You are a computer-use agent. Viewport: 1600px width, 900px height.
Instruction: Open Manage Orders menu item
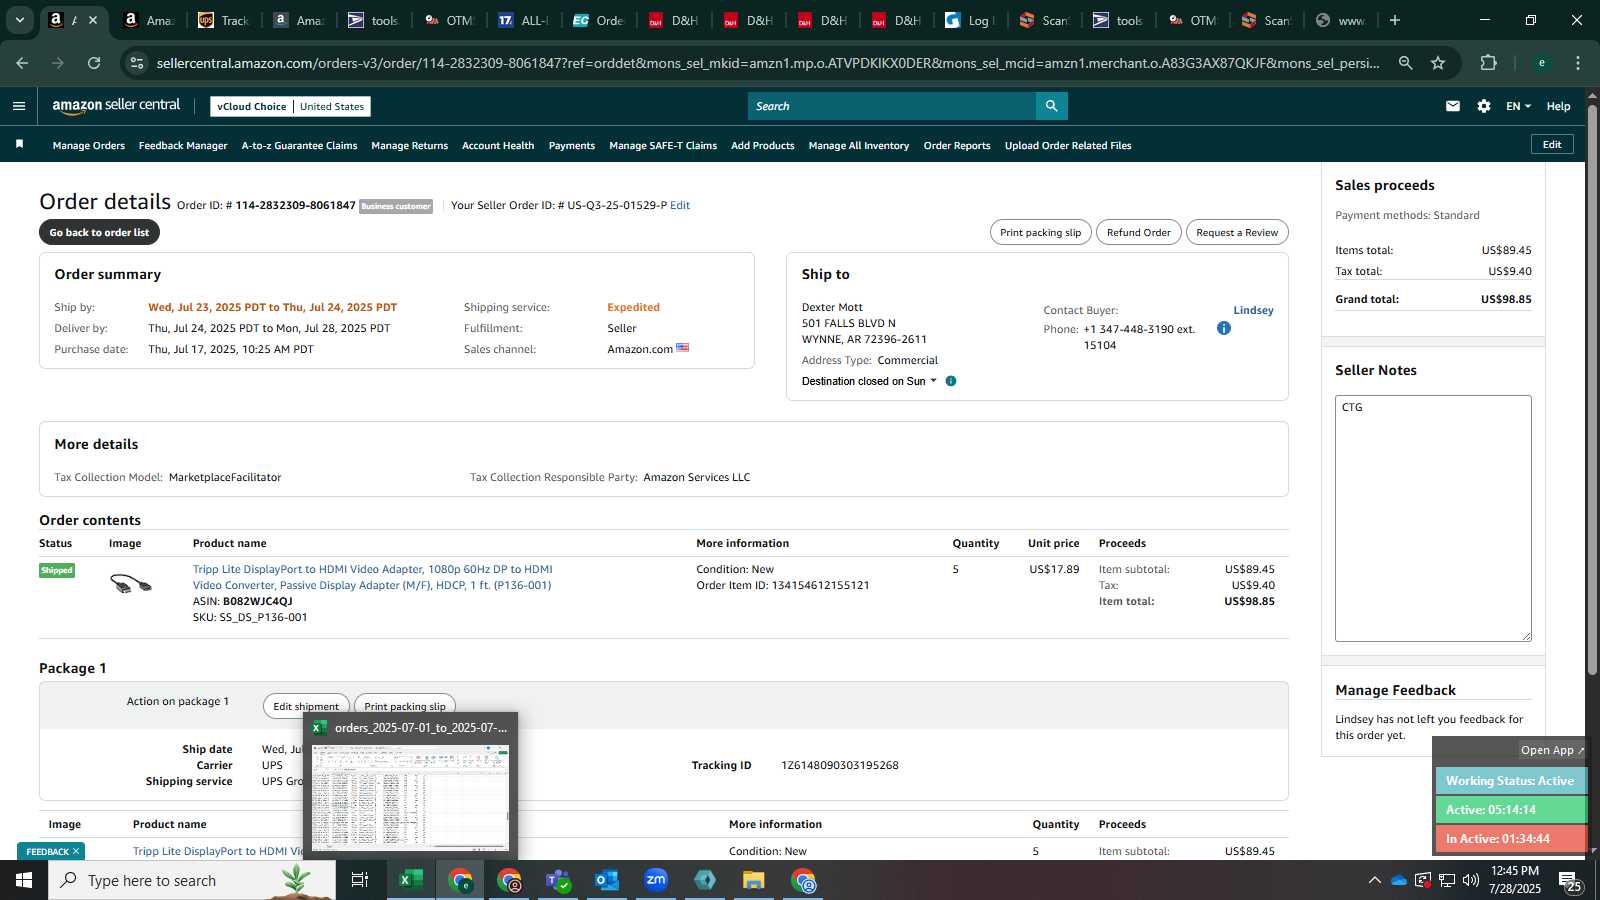(89, 146)
